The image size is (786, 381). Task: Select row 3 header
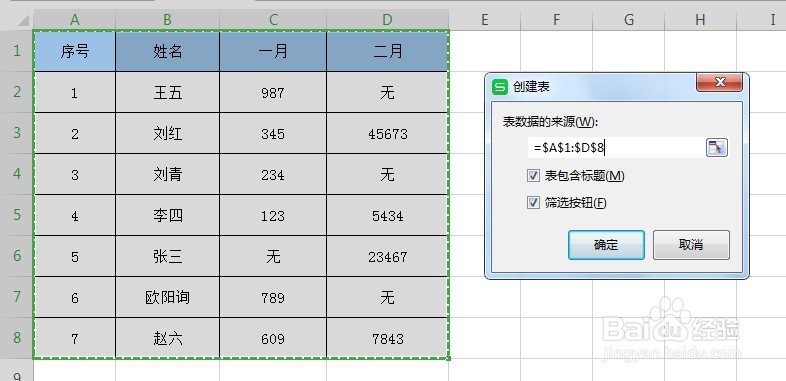[17, 133]
